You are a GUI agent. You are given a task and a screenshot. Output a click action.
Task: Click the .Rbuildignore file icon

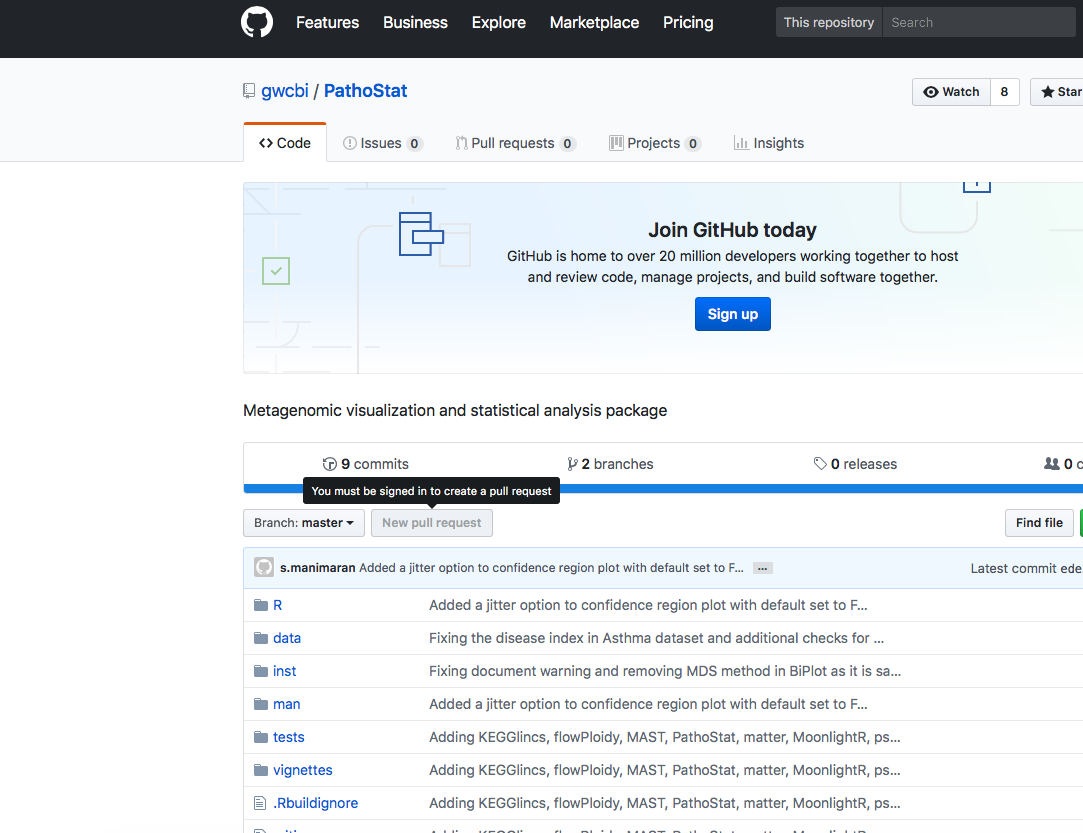(260, 803)
